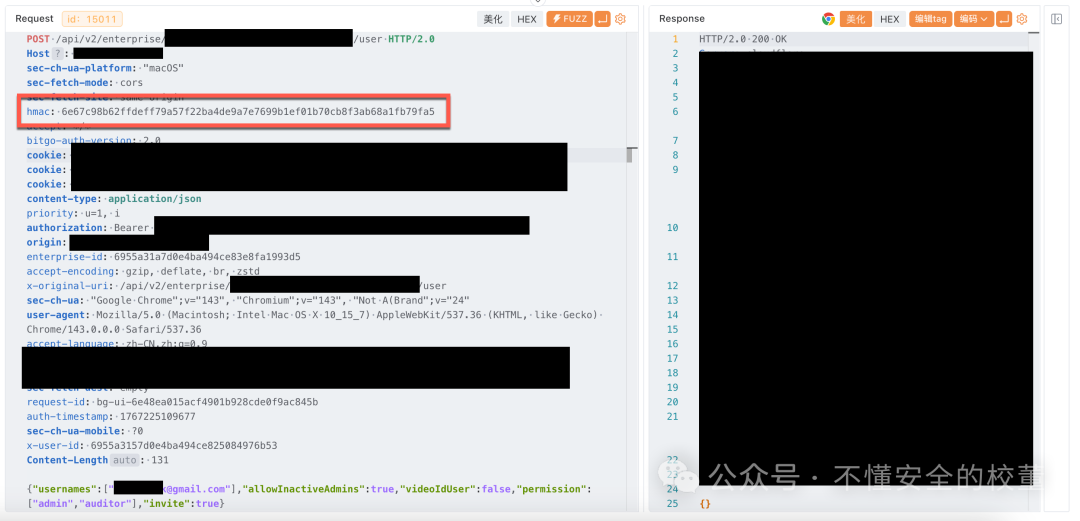
Task: Click the priority u=1, i header
Action: tap(73, 213)
